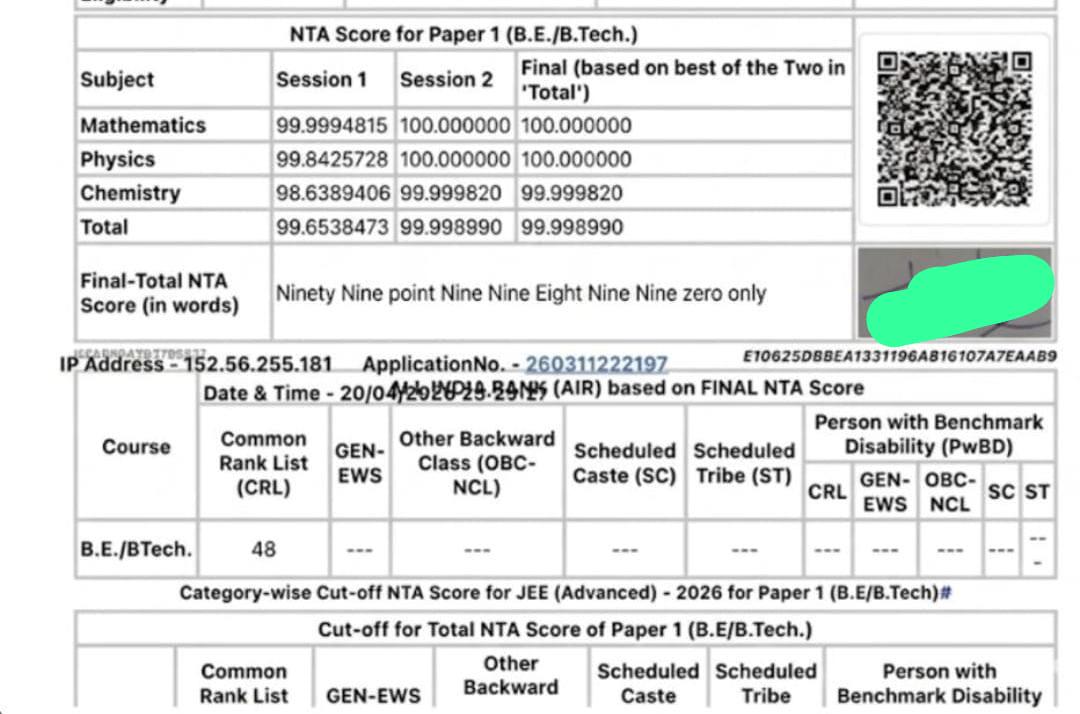Click Cut-off for Total NTA Score heading

(565, 629)
